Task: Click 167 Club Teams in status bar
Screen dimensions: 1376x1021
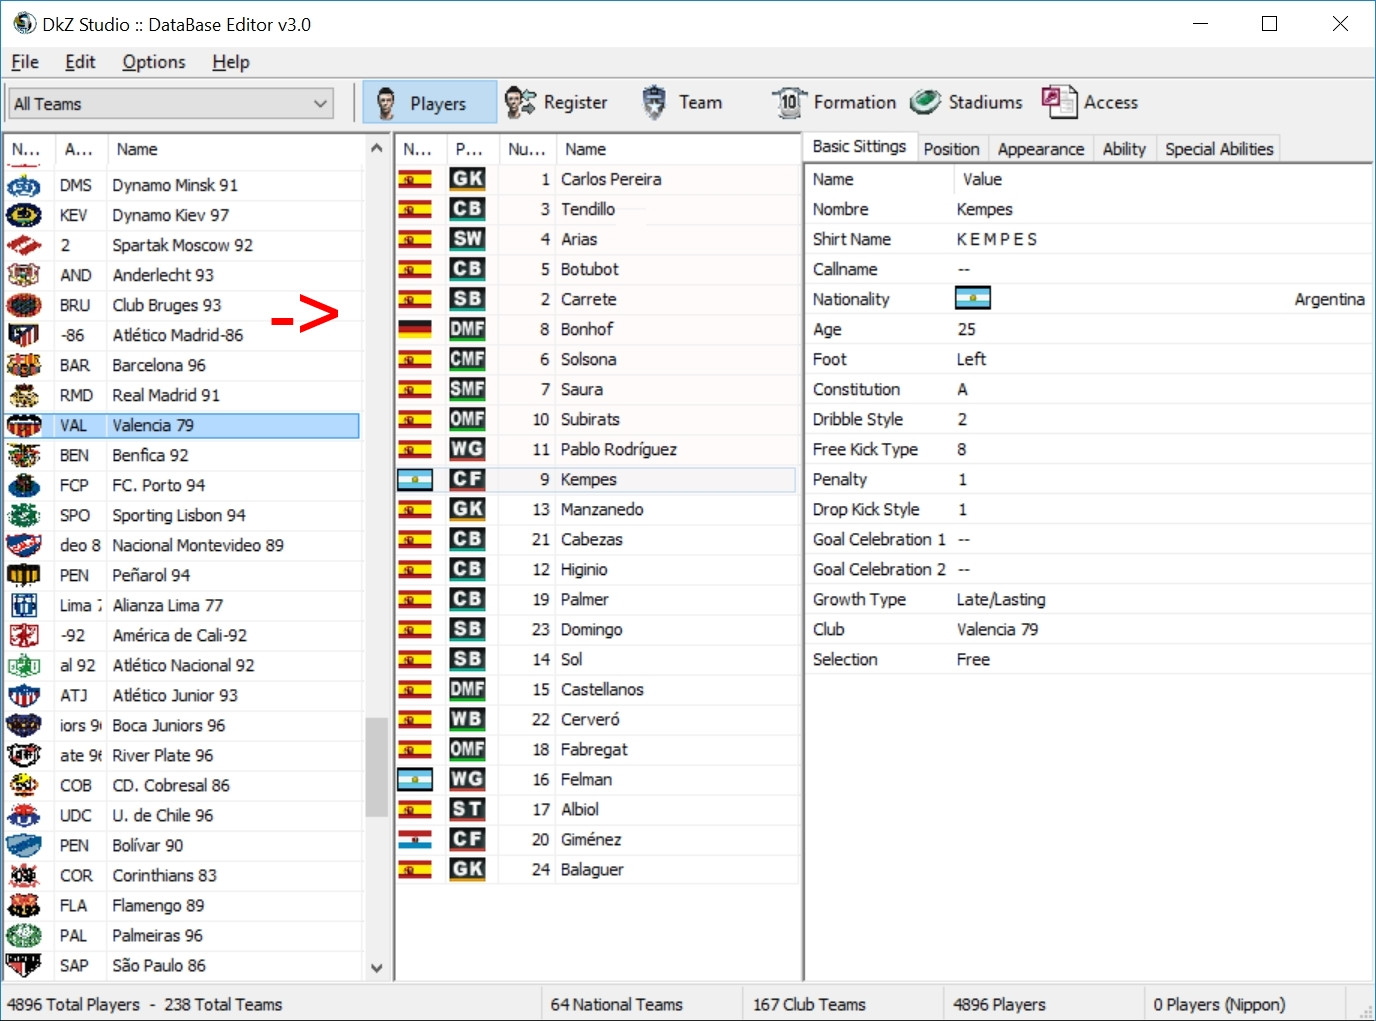Action: point(809,1004)
